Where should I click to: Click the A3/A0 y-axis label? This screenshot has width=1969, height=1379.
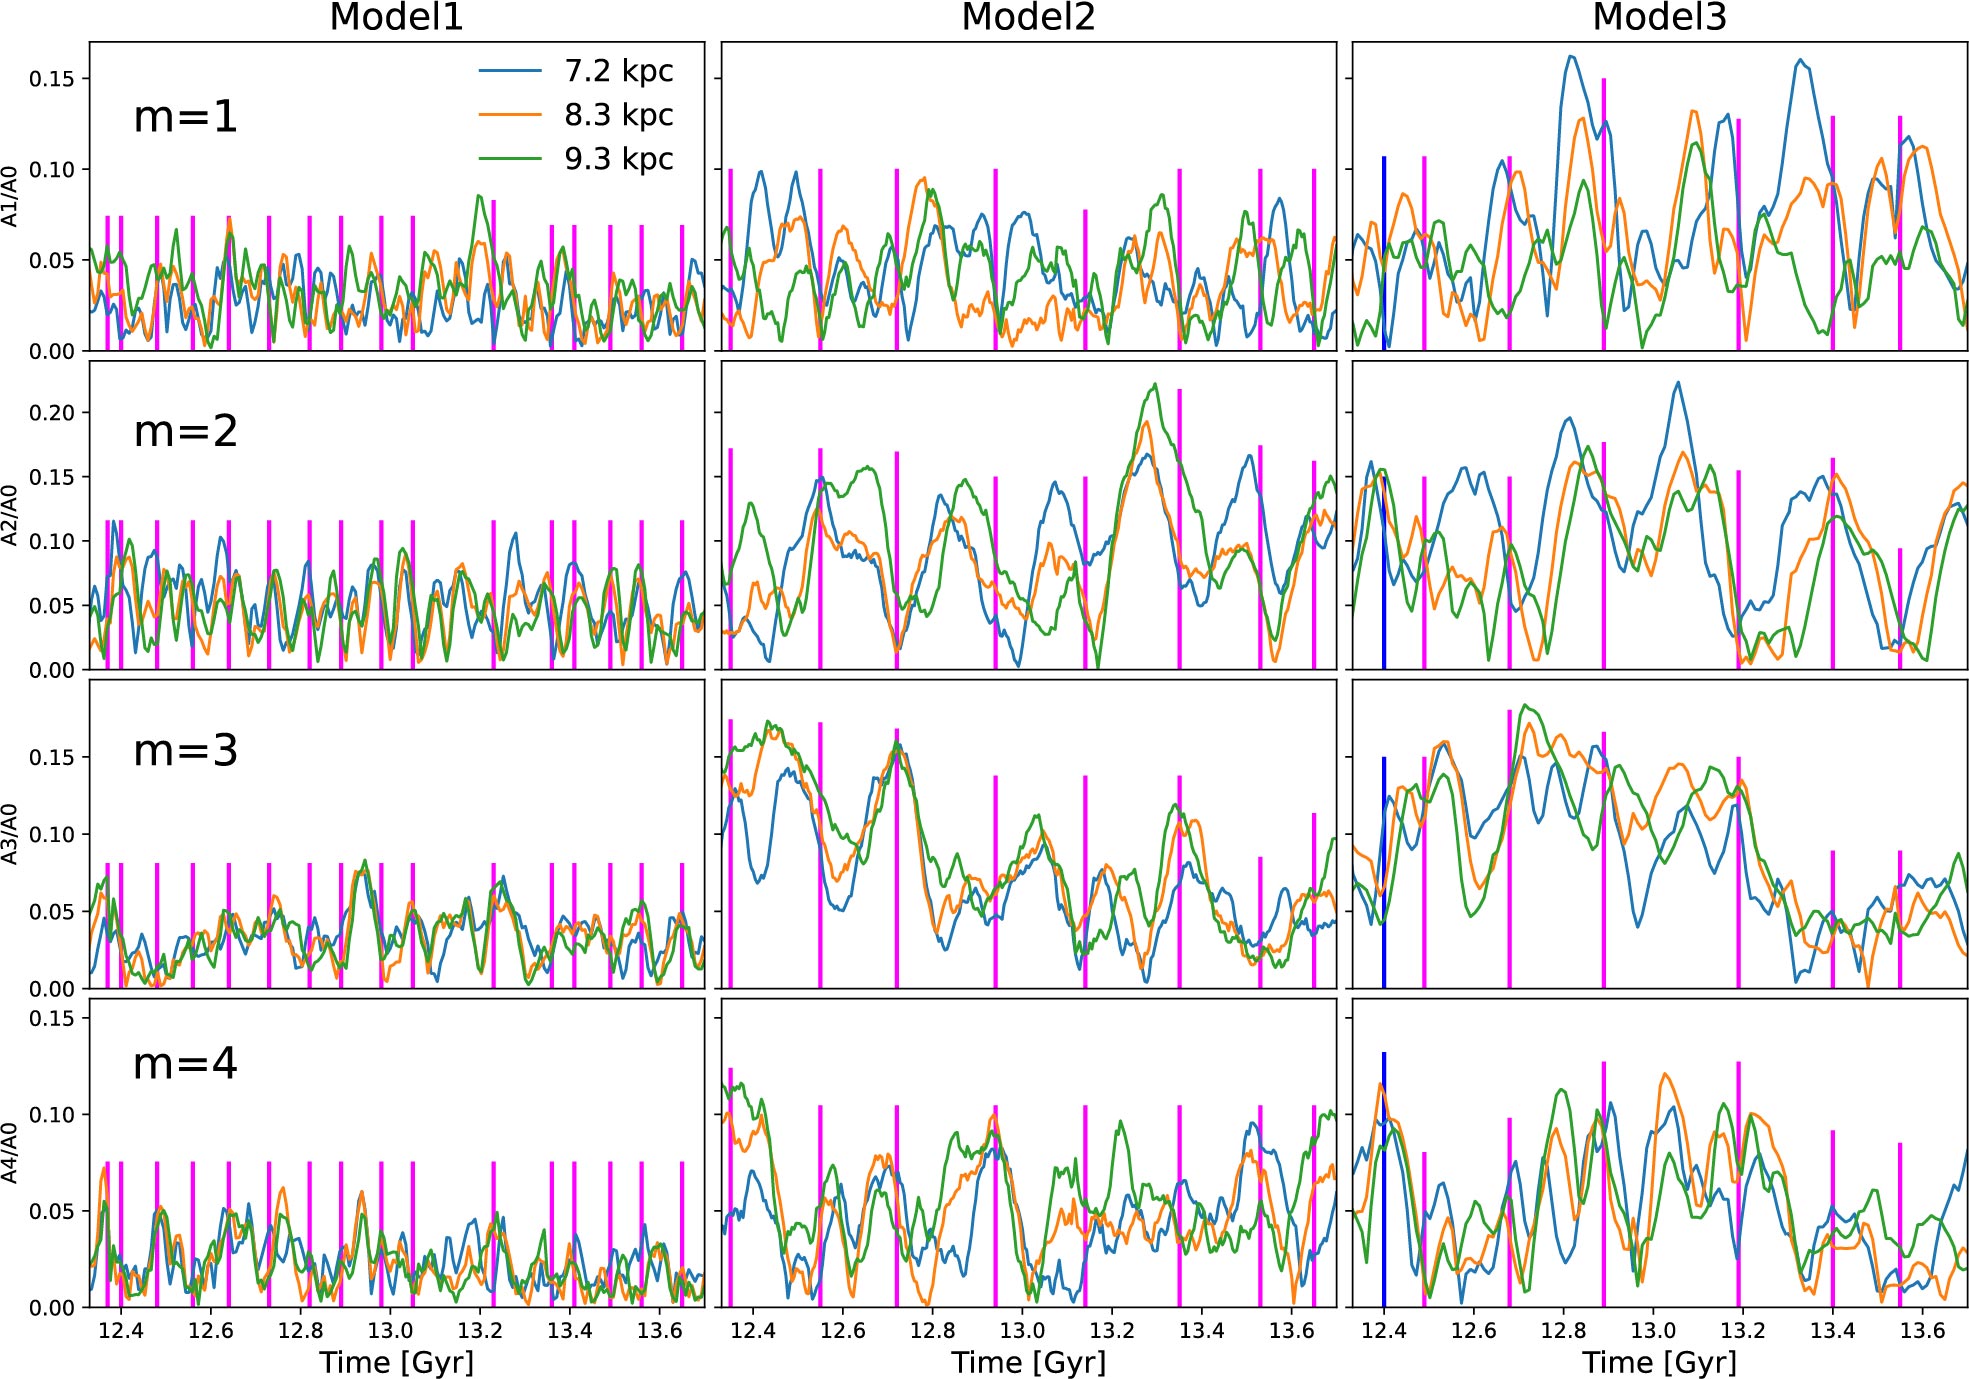[11, 834]
